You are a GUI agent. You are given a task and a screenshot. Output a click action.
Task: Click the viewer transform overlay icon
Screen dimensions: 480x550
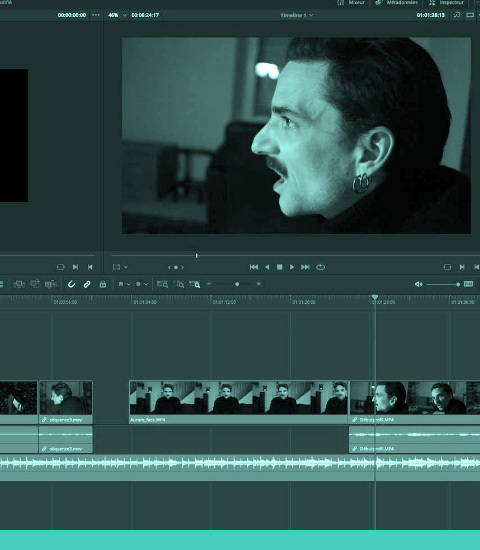pos(116,267)
